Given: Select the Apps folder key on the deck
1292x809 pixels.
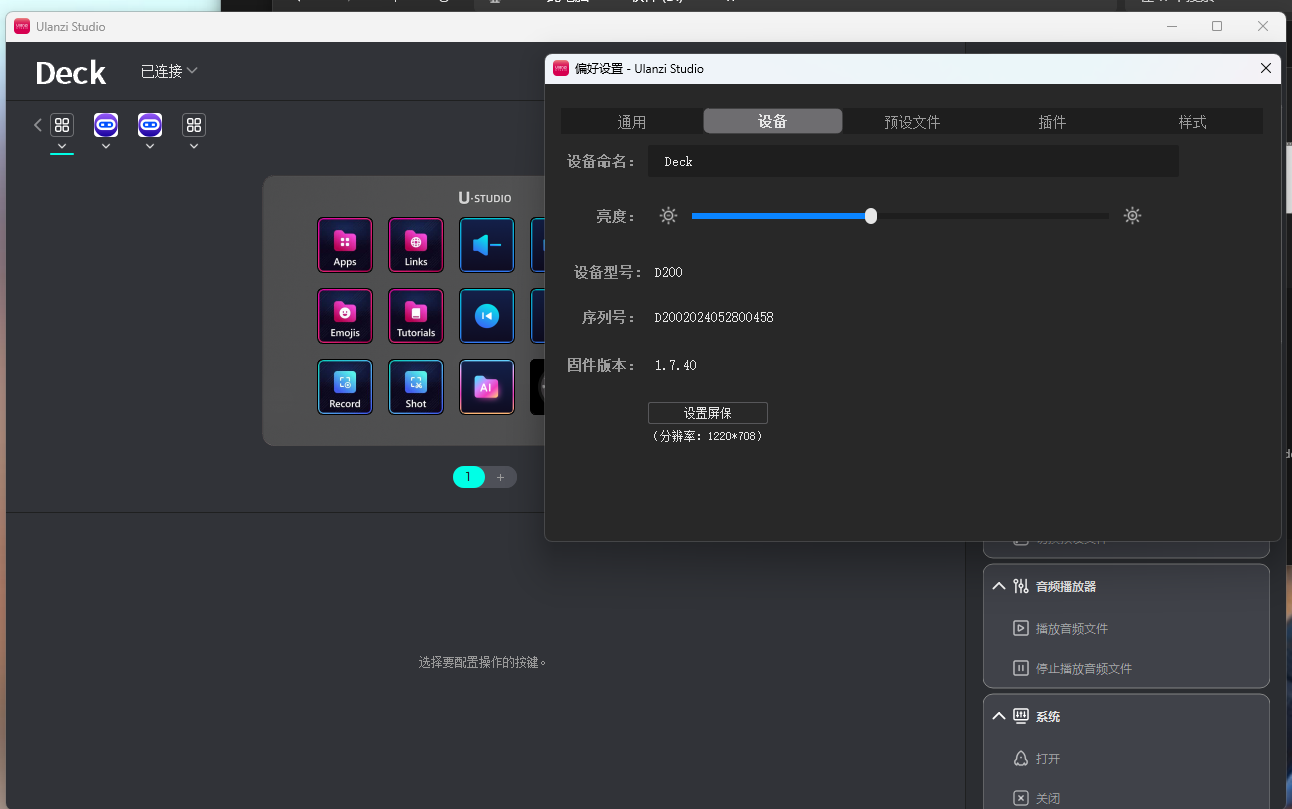Looking at the screenshot, I should coord(345,245).
